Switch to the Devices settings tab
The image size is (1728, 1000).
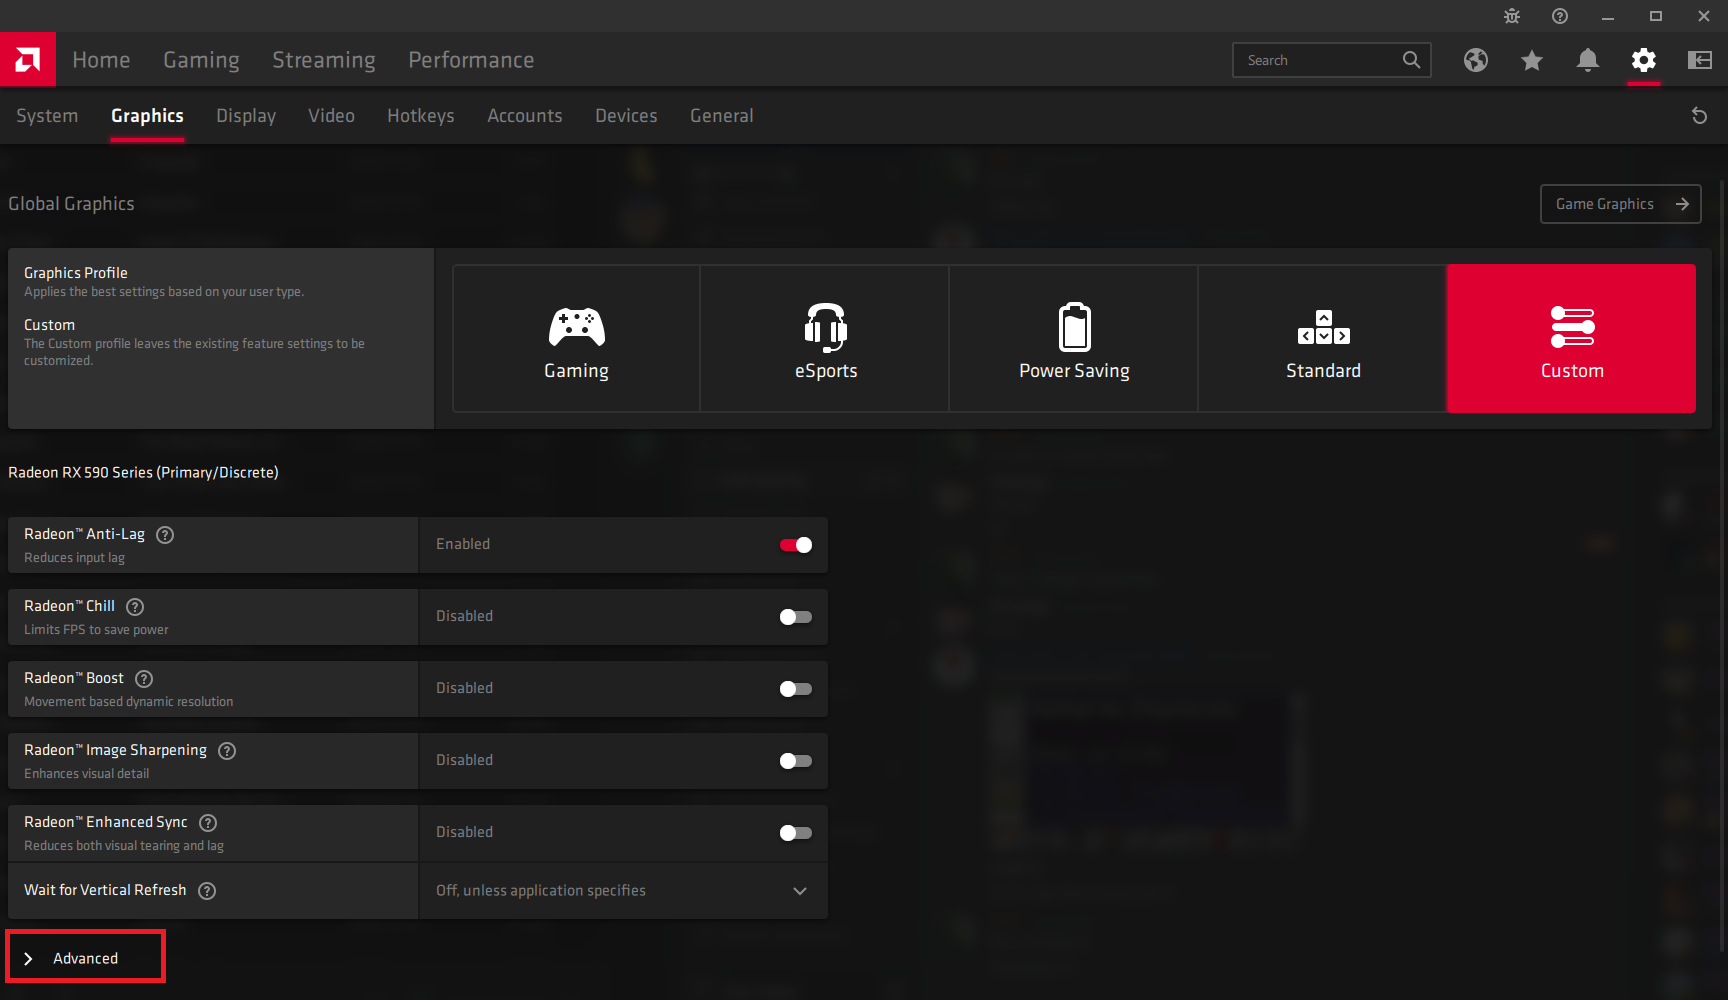(626, 116)
